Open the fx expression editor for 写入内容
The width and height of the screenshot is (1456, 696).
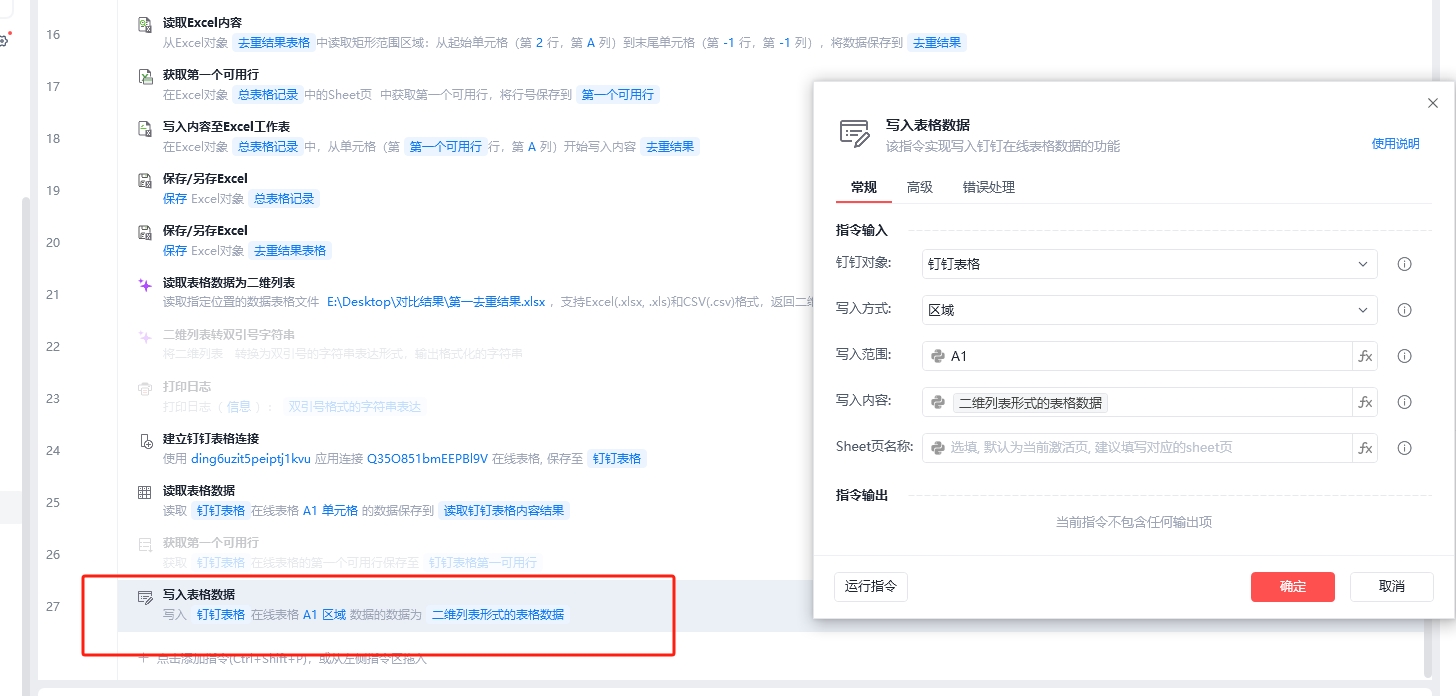pyautogui.click(x=1365, y=402)
